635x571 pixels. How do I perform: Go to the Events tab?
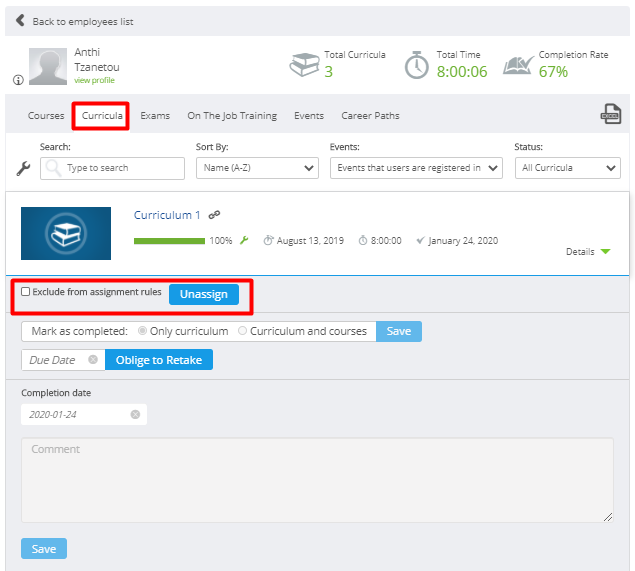pyautogui.click(x=309, y=115)
